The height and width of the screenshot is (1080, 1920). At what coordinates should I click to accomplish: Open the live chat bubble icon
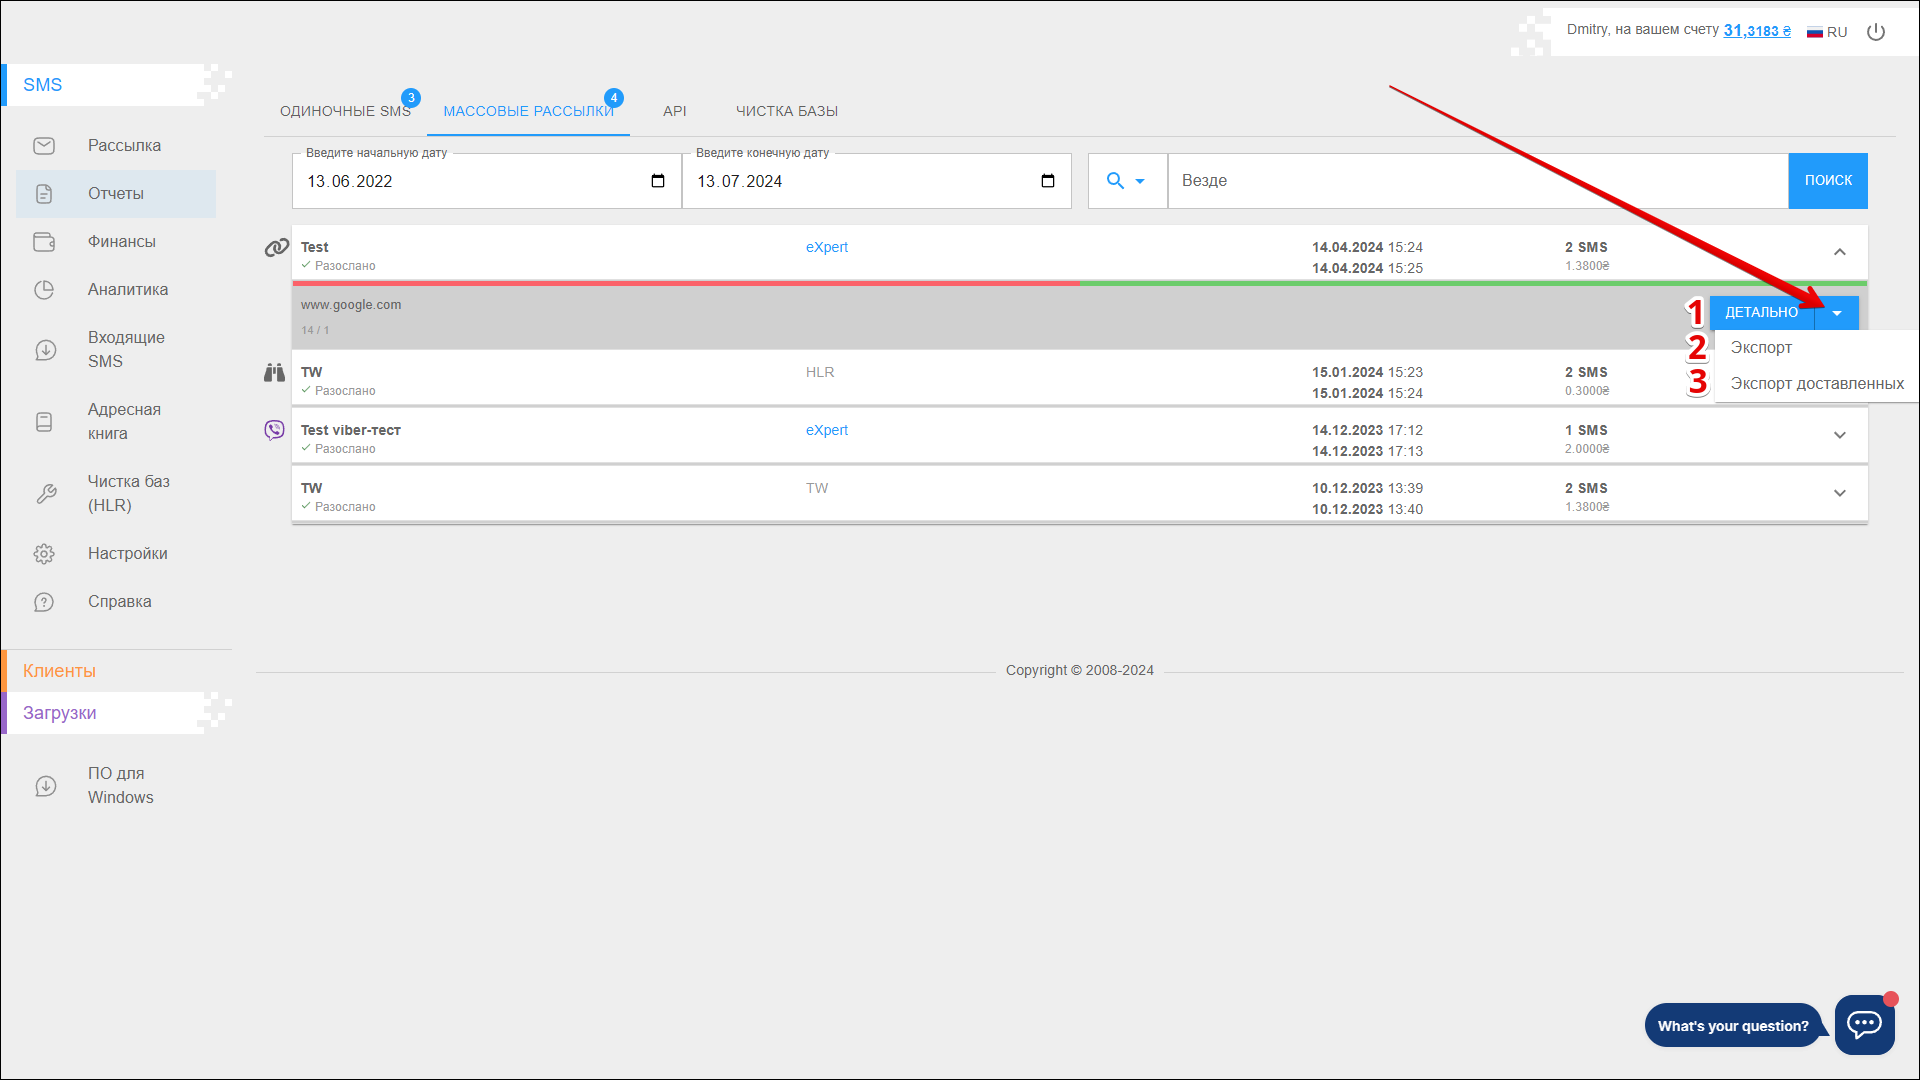(1864, 1024)
